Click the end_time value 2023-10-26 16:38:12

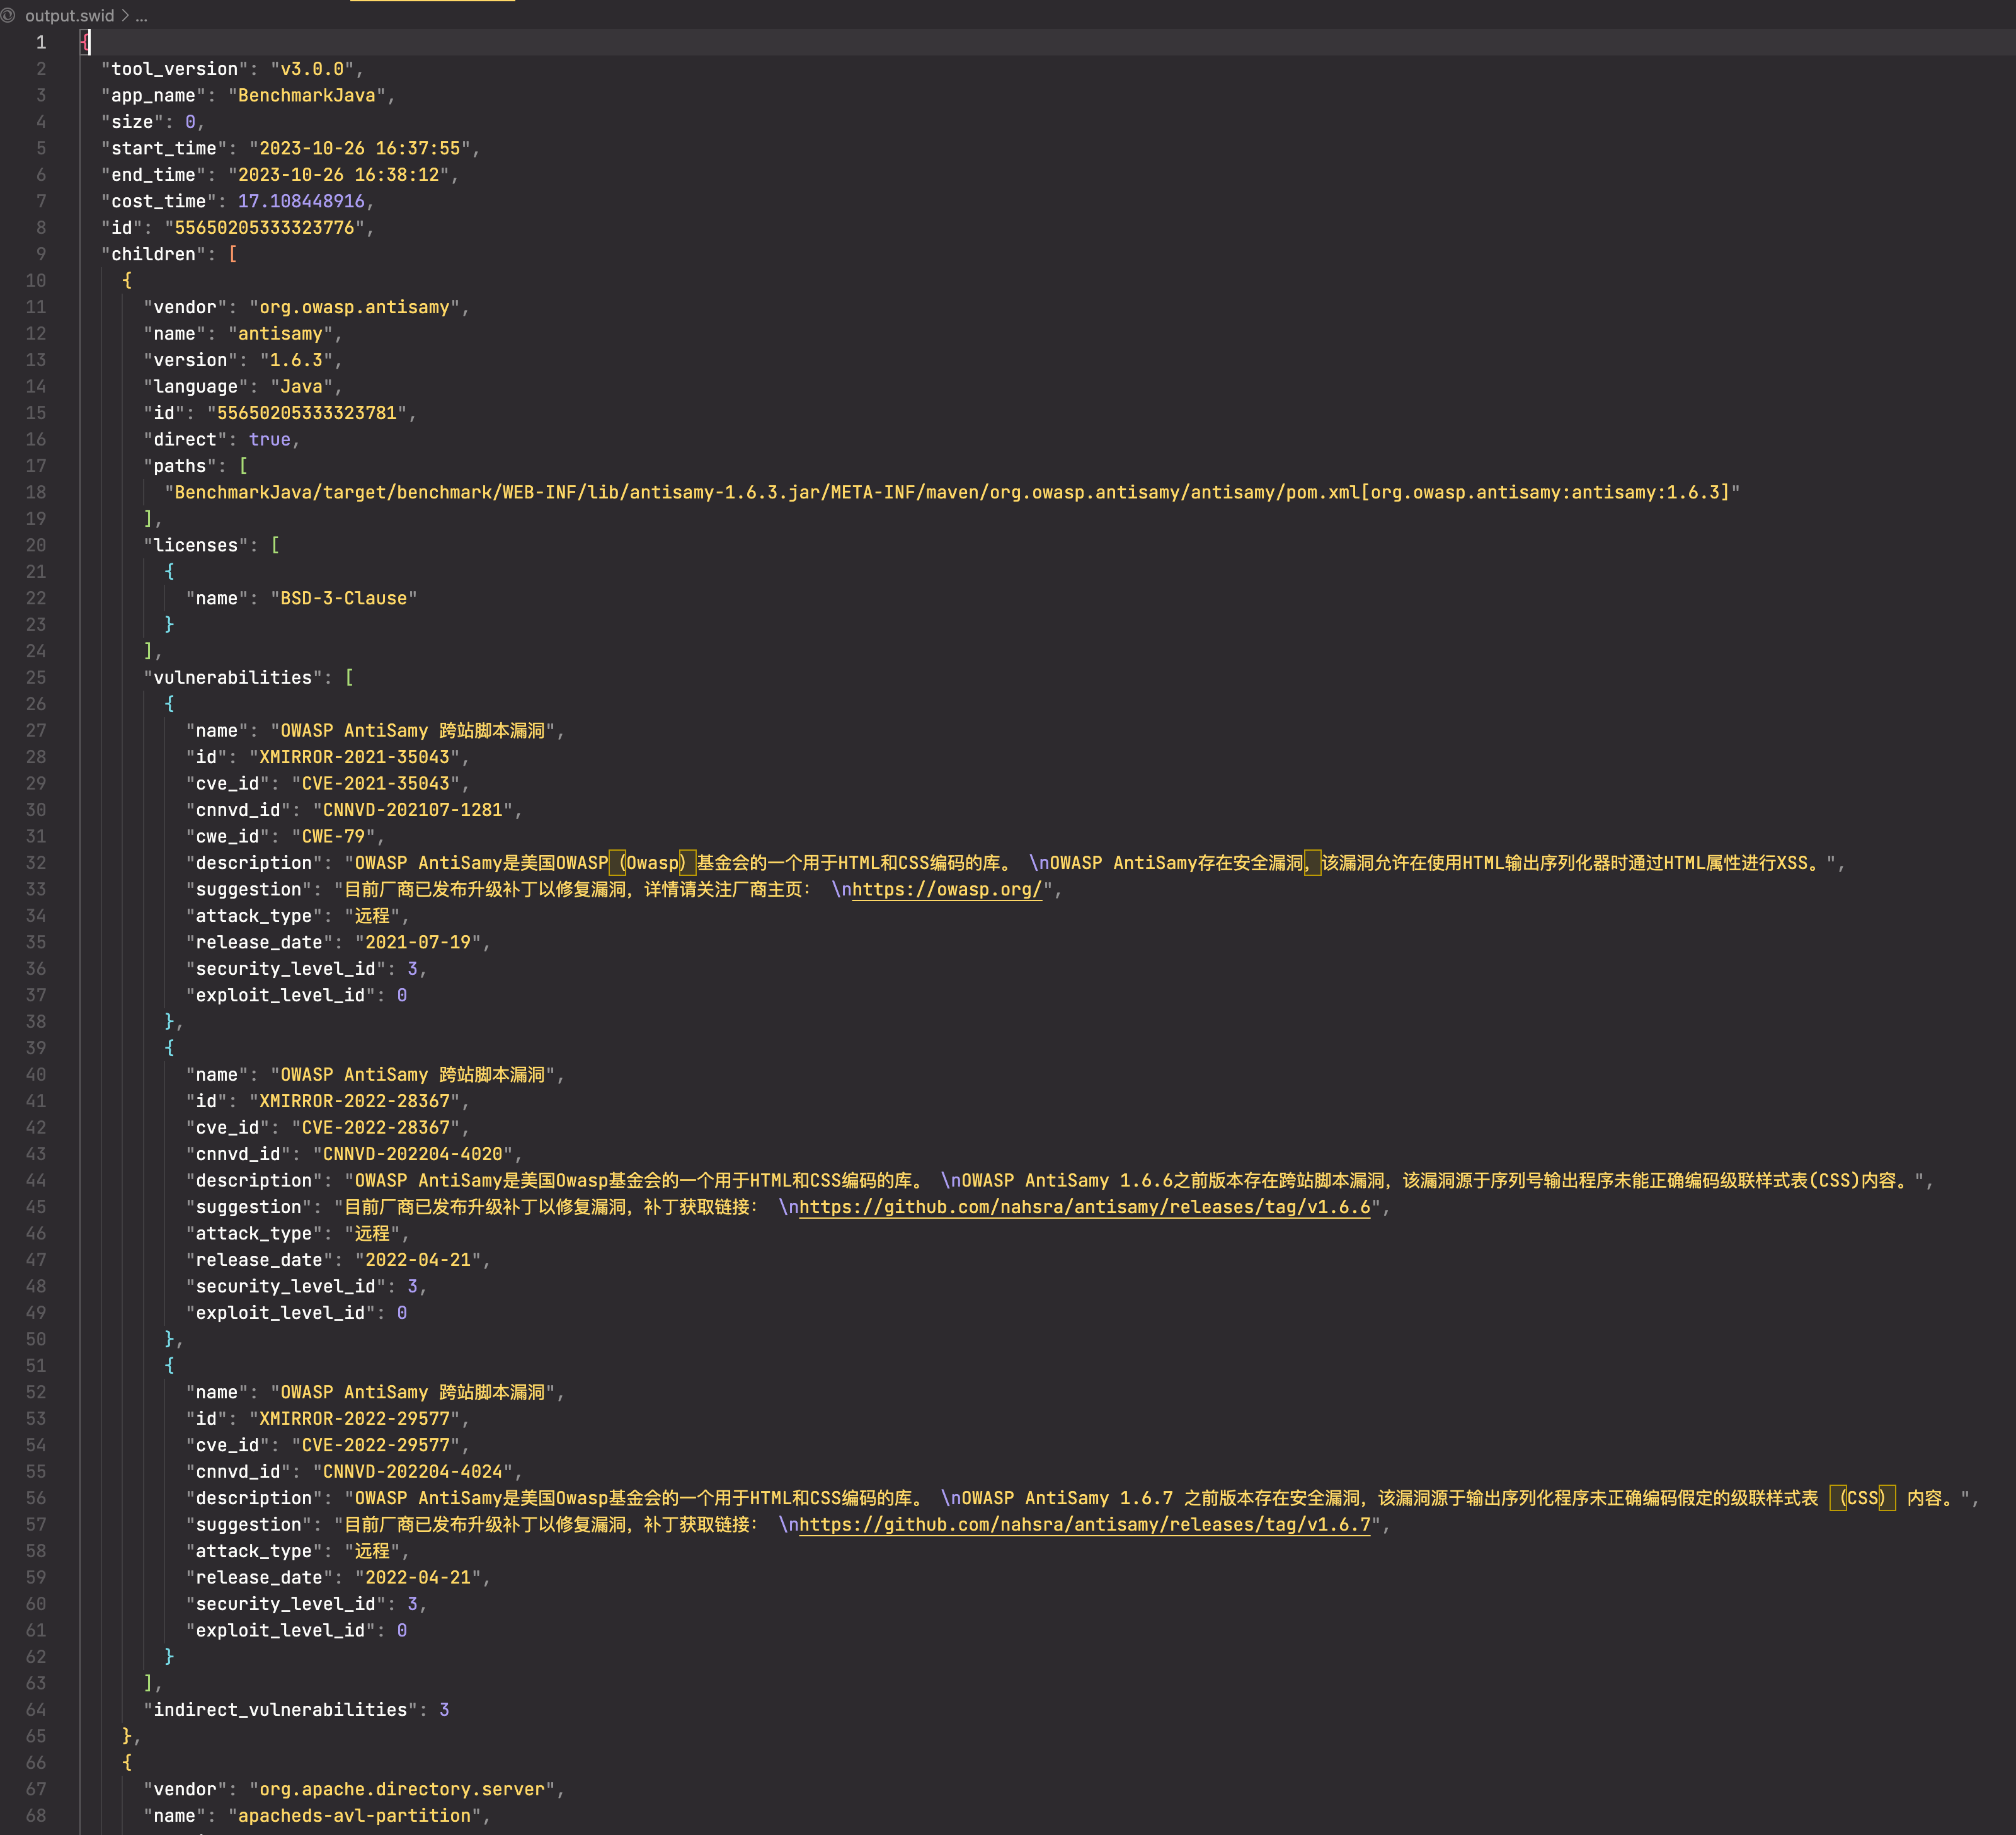[338, 174]
